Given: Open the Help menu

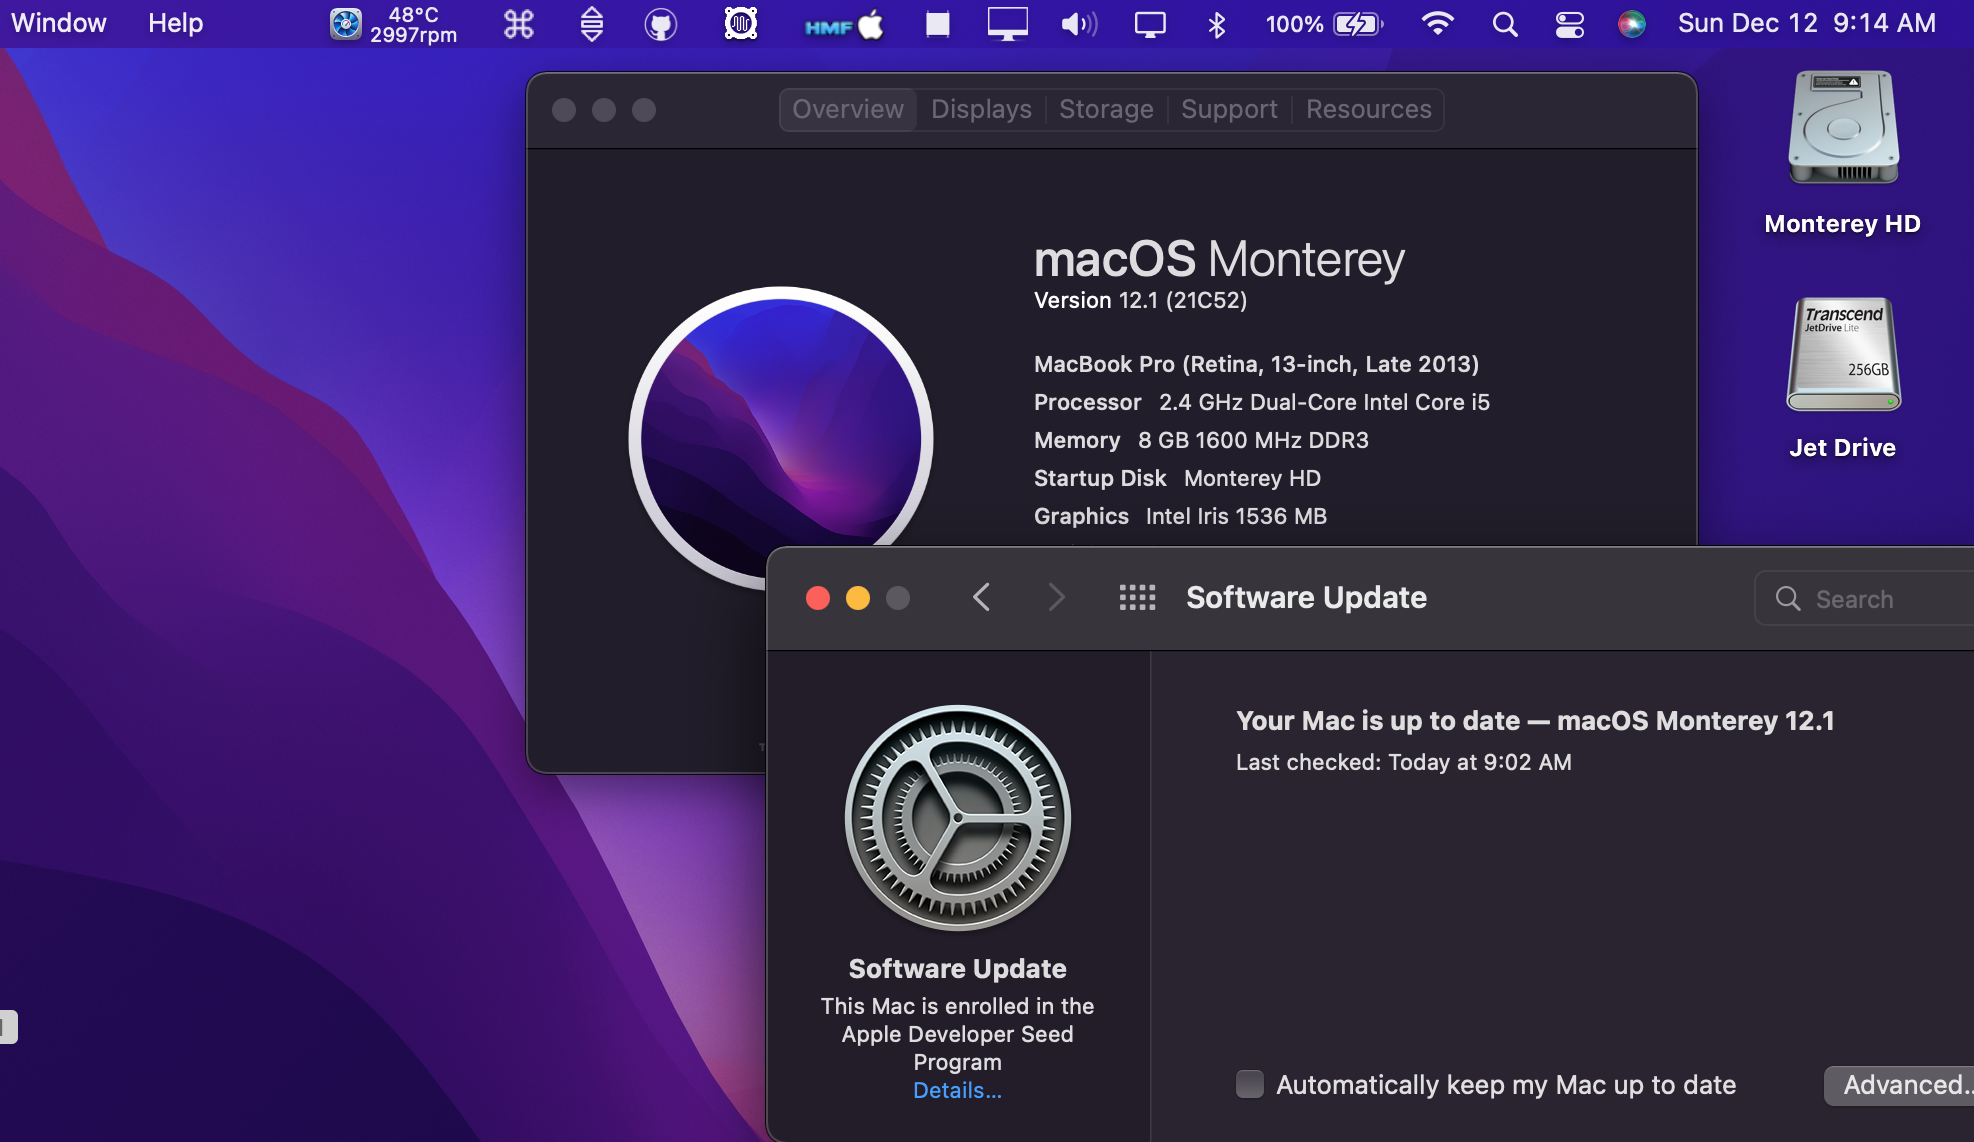Looking at the screenshot, I should coord(175,23).
